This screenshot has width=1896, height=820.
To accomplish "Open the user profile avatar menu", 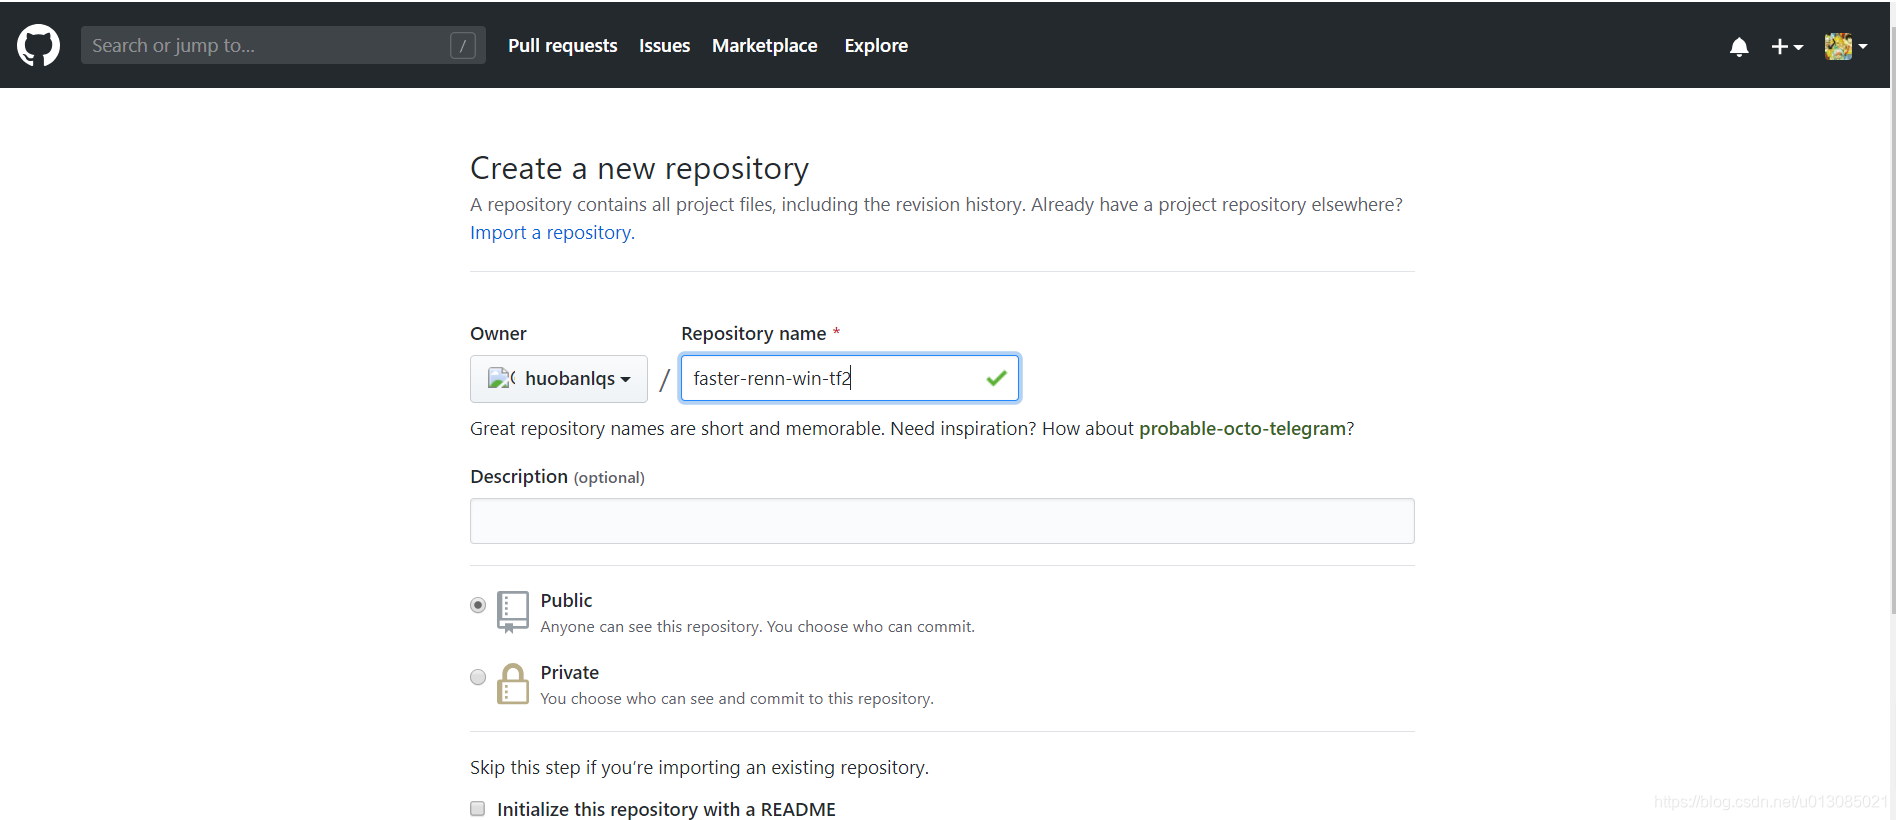I will [x=1845, y=46].
